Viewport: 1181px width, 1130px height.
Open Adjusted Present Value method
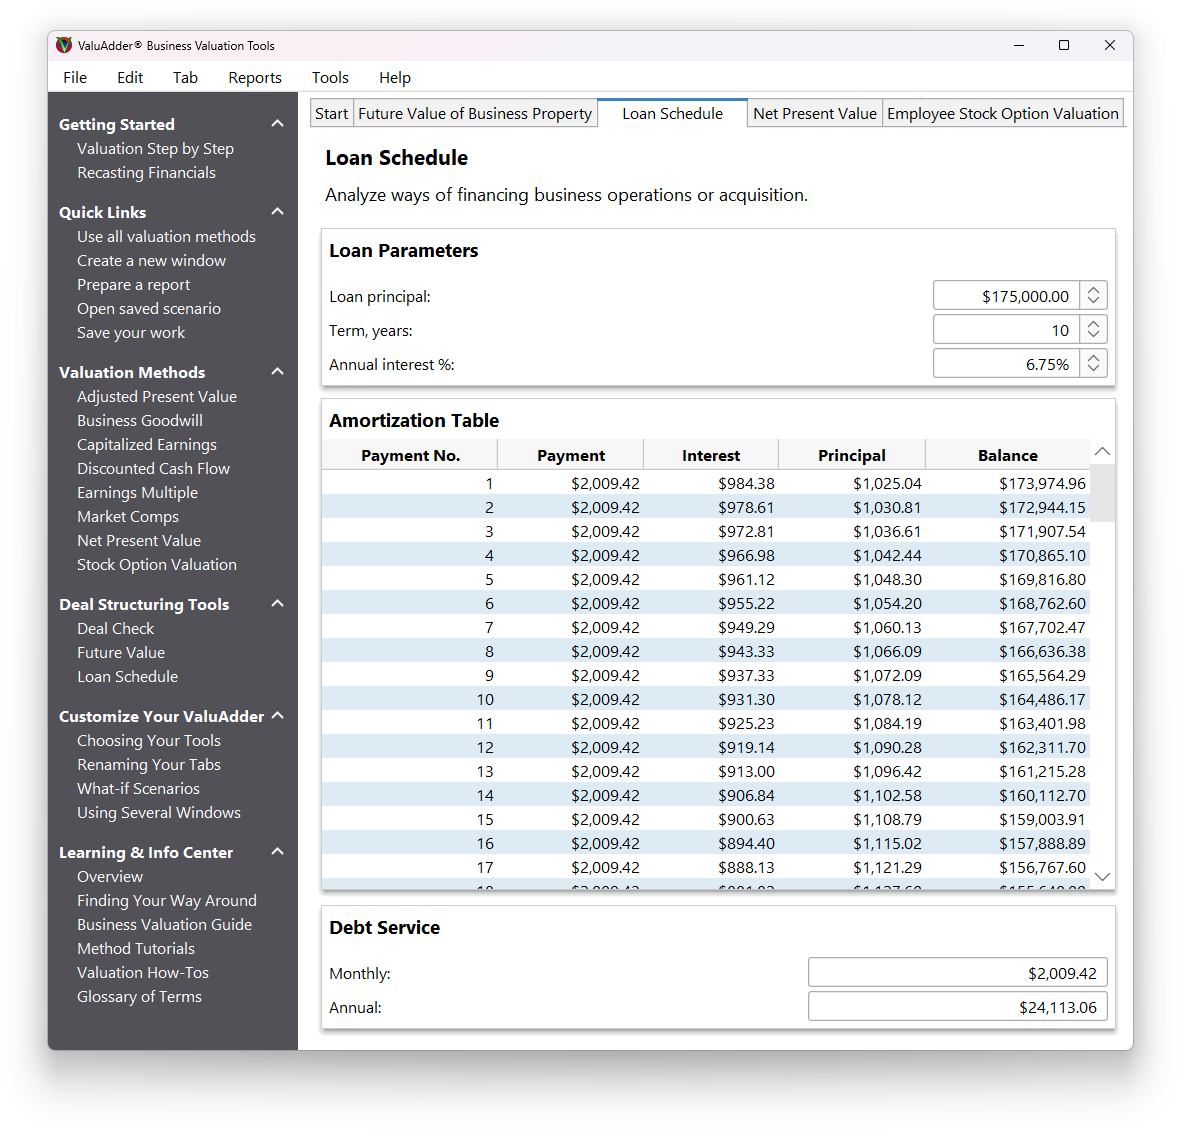pos(157,396)
